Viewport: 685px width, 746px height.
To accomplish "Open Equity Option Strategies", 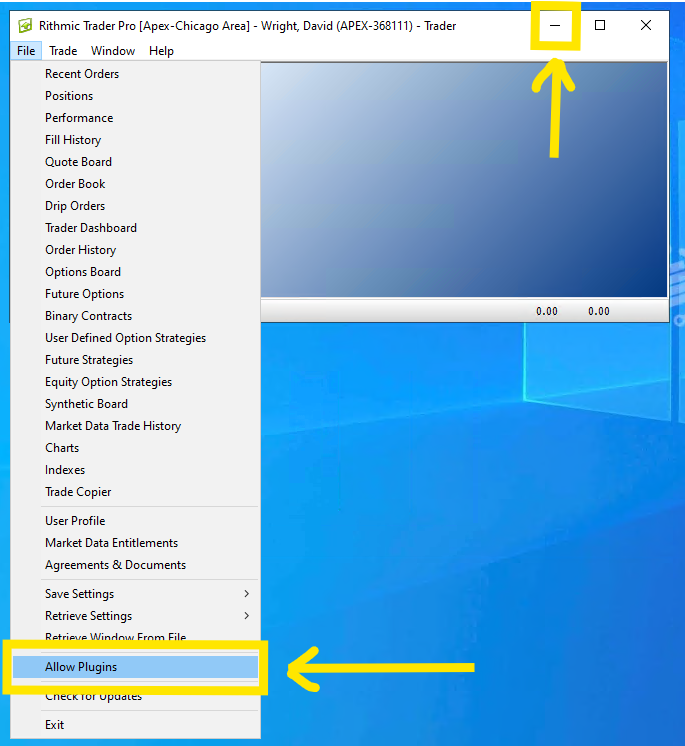I will click(136, 382).
